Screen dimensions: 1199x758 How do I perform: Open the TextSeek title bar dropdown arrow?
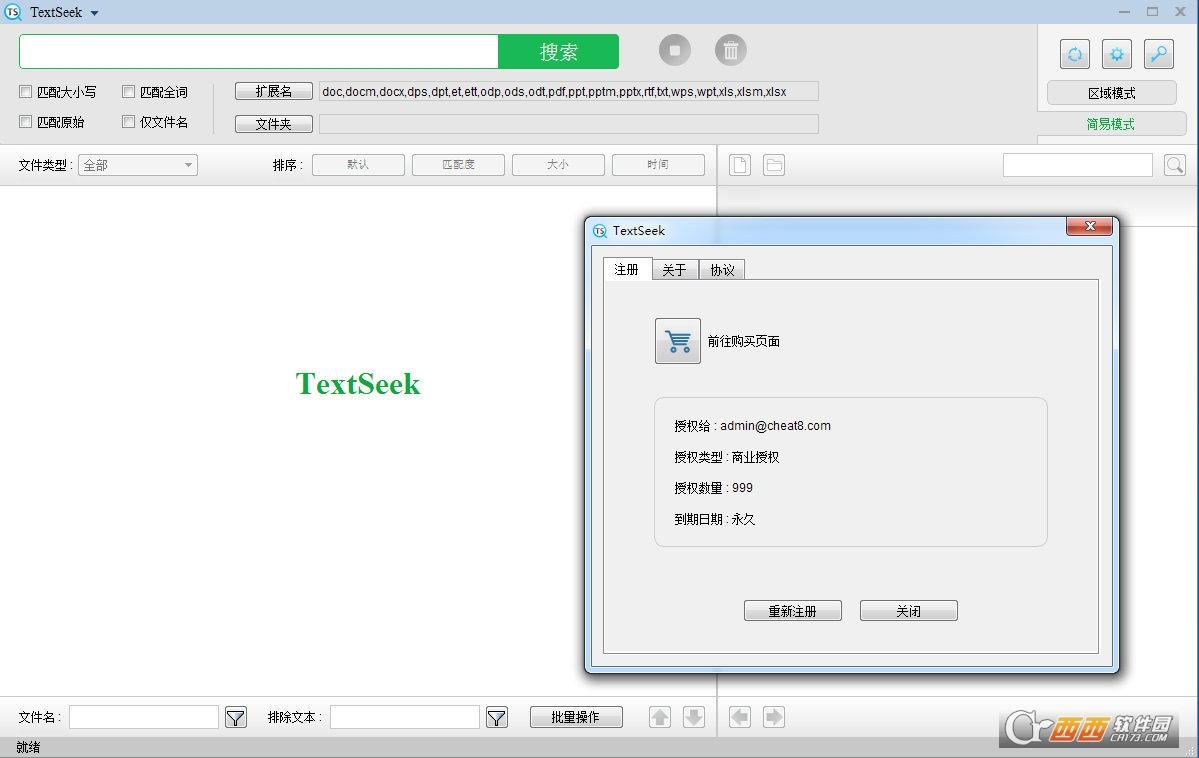pyautogui.click(x=92, y=12)
